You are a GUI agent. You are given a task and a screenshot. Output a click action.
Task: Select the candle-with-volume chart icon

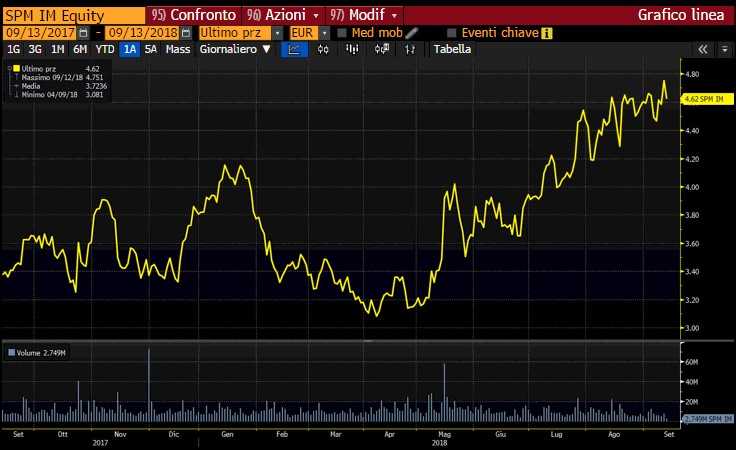[x=382, y=49]
